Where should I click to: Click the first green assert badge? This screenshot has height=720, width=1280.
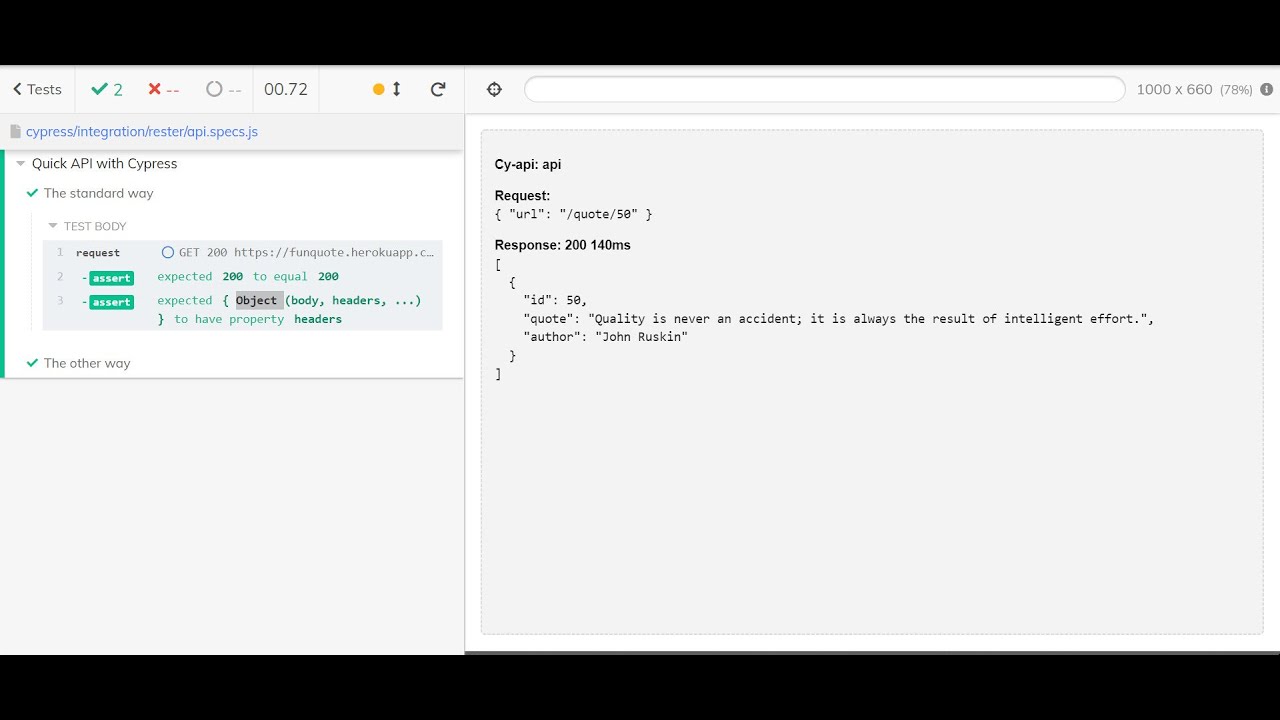pos(111,278)
